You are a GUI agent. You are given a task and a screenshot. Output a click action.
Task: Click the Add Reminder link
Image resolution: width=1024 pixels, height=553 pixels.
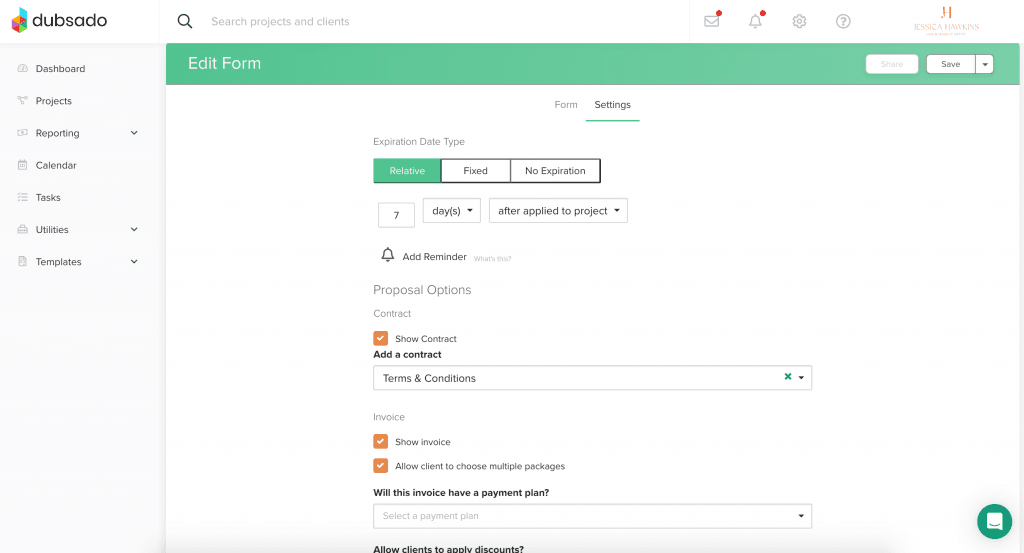[x=434, y=257]
